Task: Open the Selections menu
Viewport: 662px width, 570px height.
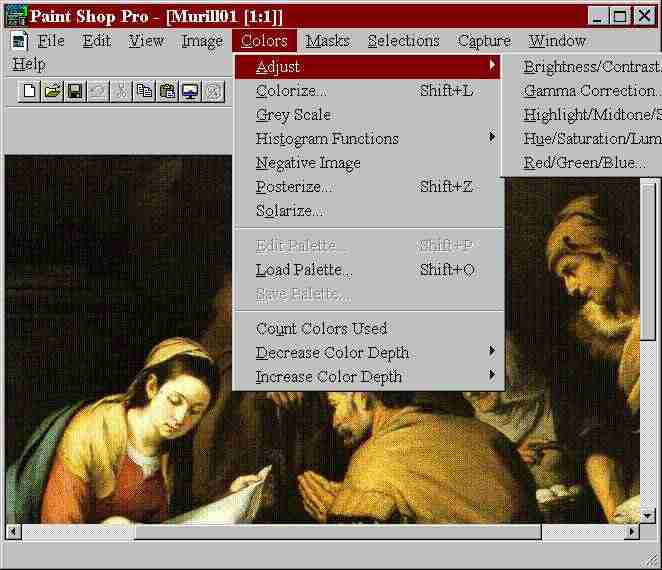Action: coord(403,41)
